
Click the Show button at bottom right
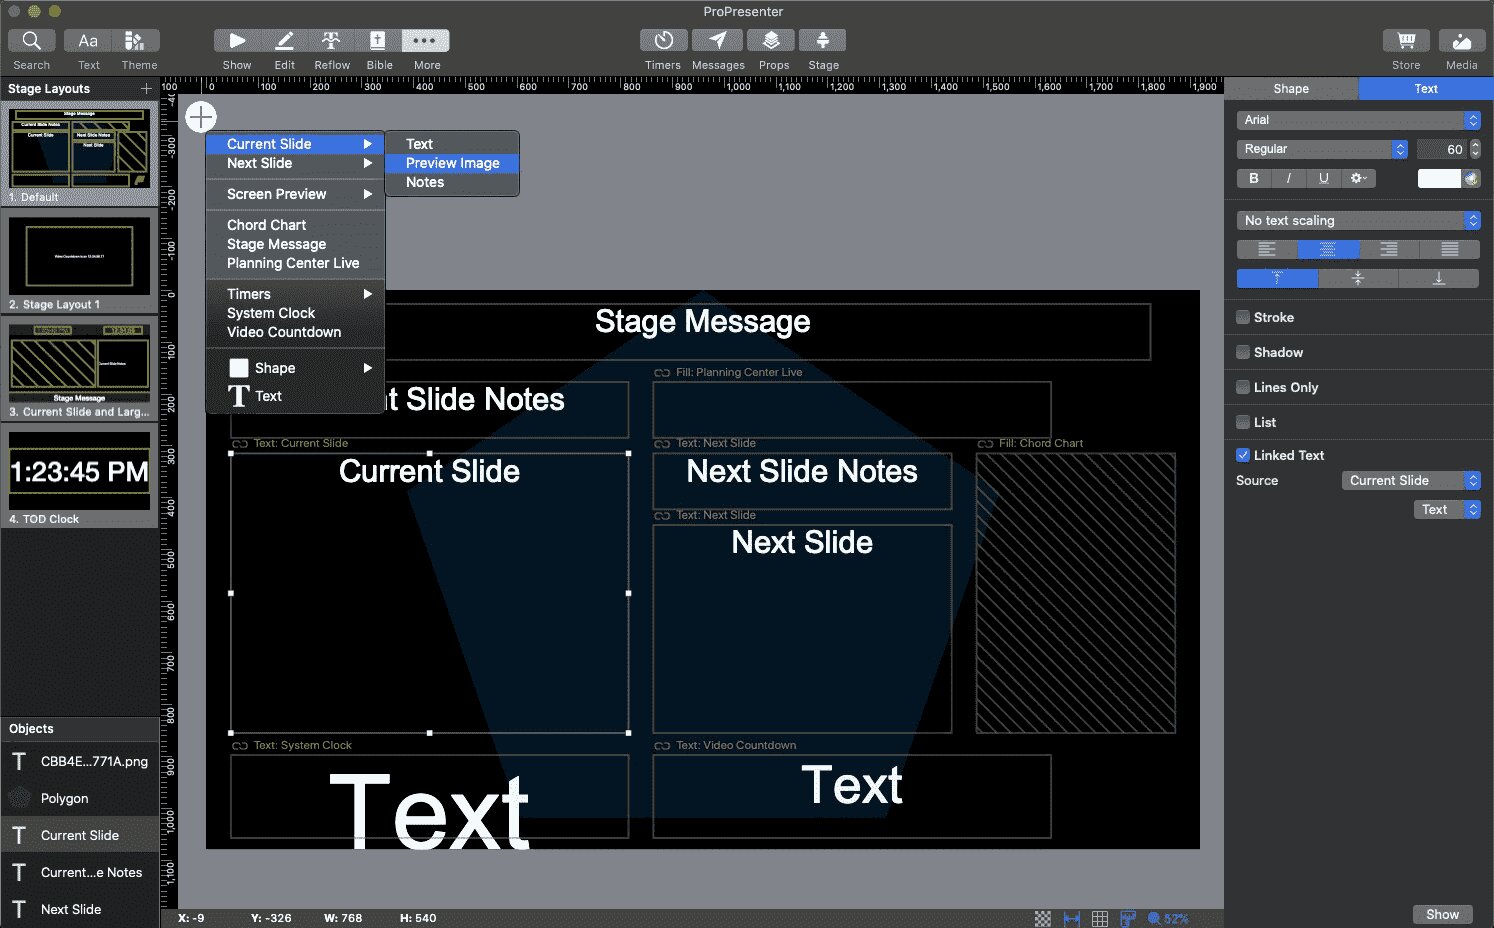click(1442, 914)
